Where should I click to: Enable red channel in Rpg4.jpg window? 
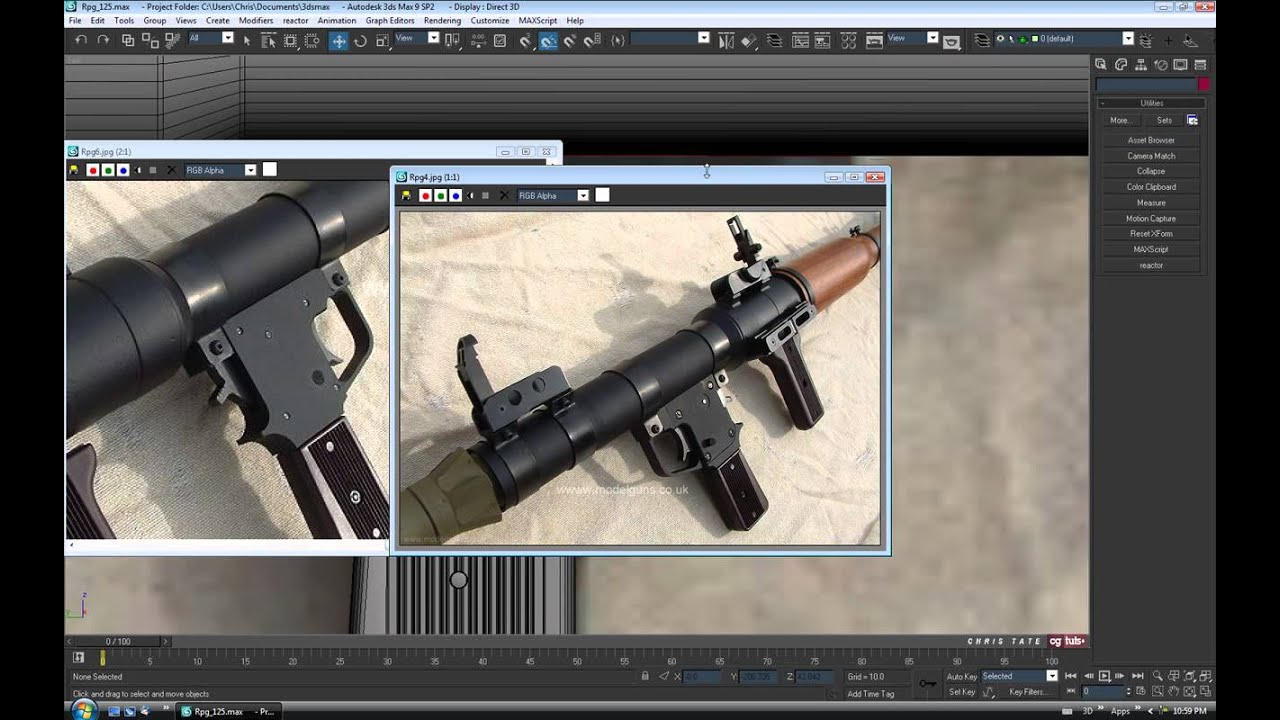(424, 196)
